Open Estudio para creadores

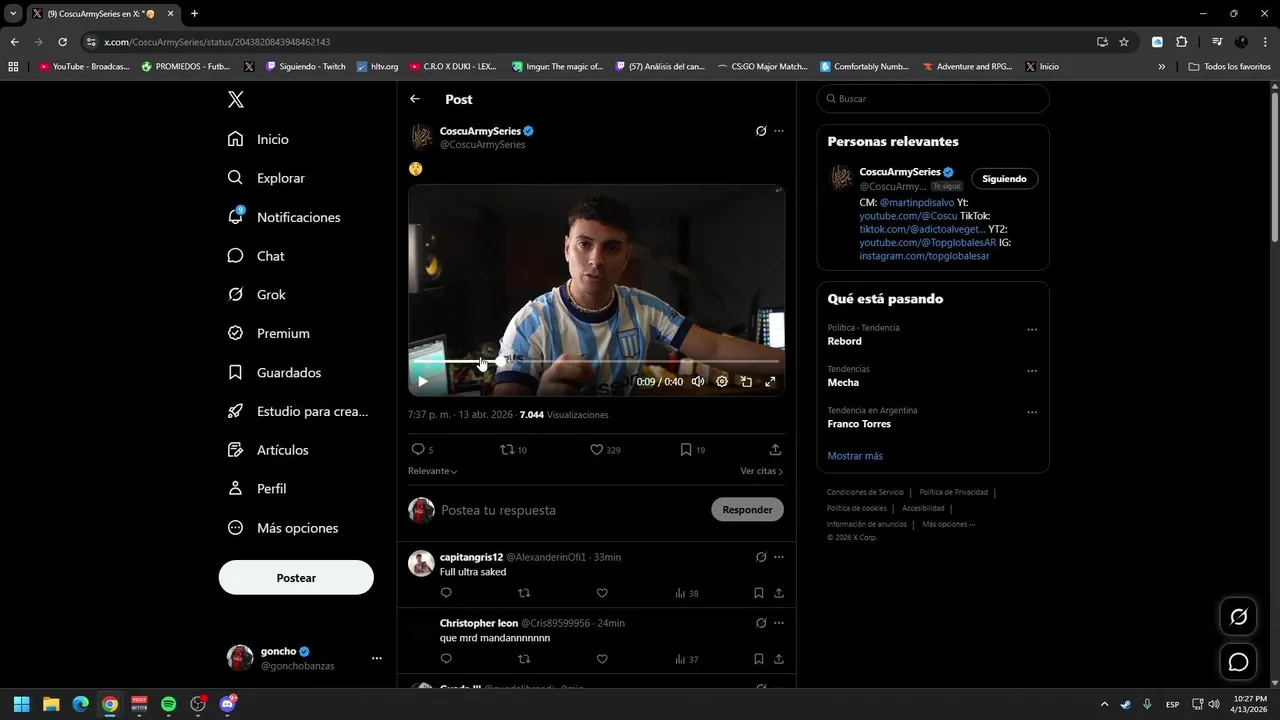click(298, 411)
